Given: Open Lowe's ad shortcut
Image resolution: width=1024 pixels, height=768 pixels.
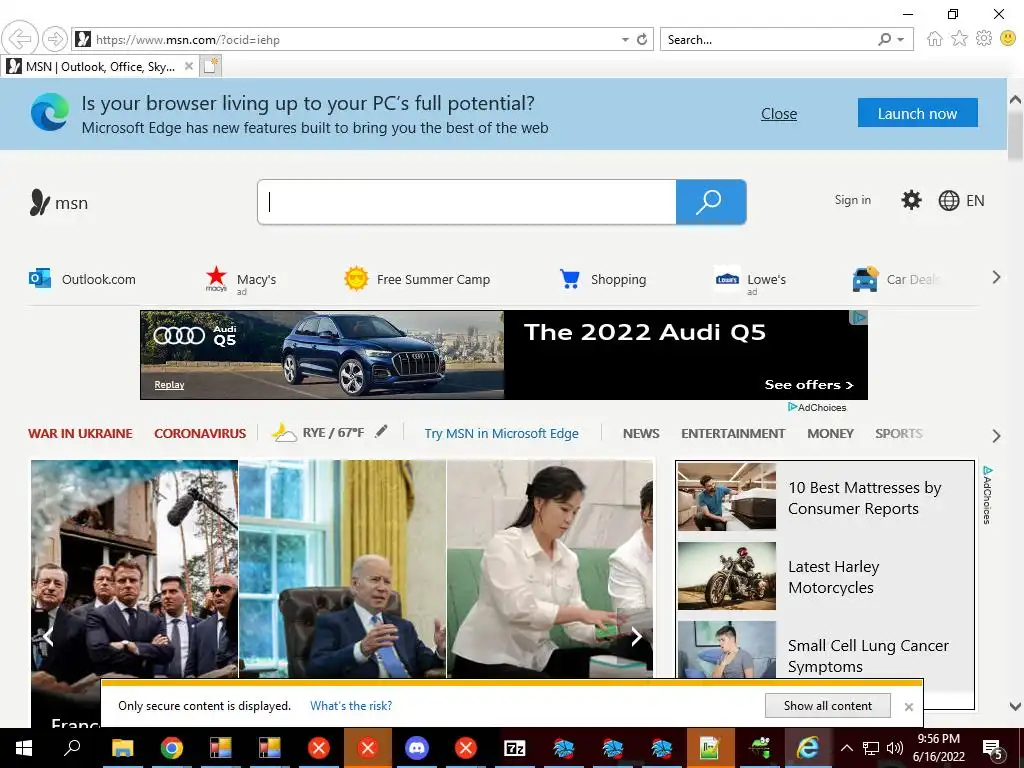Looking at the screenshot, I should (750, 281).
